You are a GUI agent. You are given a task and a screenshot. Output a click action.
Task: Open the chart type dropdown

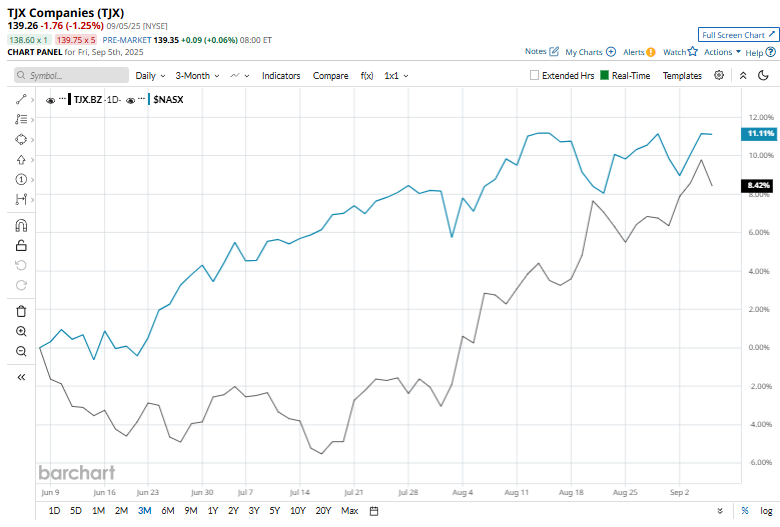[x=239, y=76]
